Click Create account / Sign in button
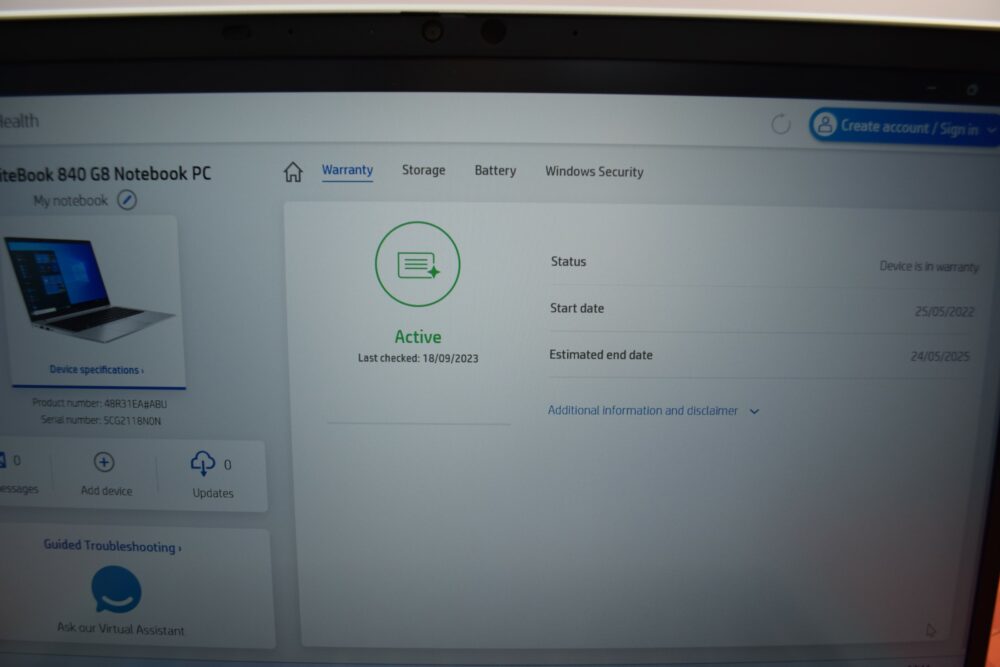Screen dimensions: 1000x667 pyautogui.click(x=904, y=127)
